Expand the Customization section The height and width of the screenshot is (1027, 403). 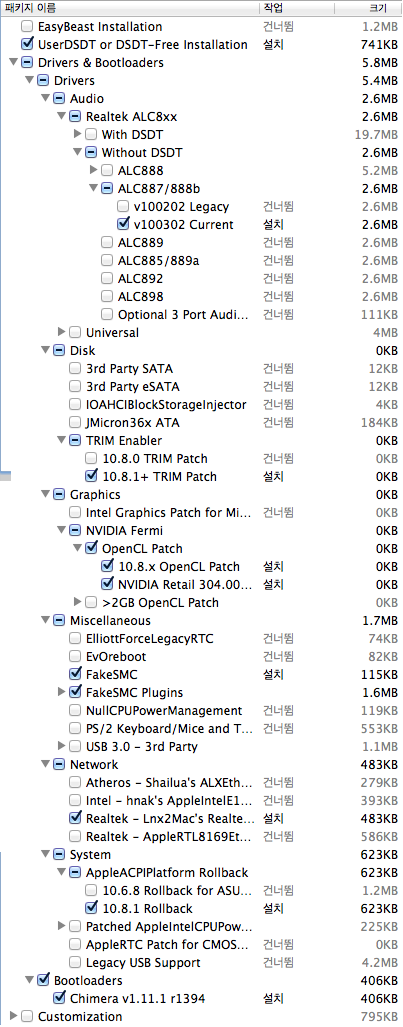tap(14, 1016)
